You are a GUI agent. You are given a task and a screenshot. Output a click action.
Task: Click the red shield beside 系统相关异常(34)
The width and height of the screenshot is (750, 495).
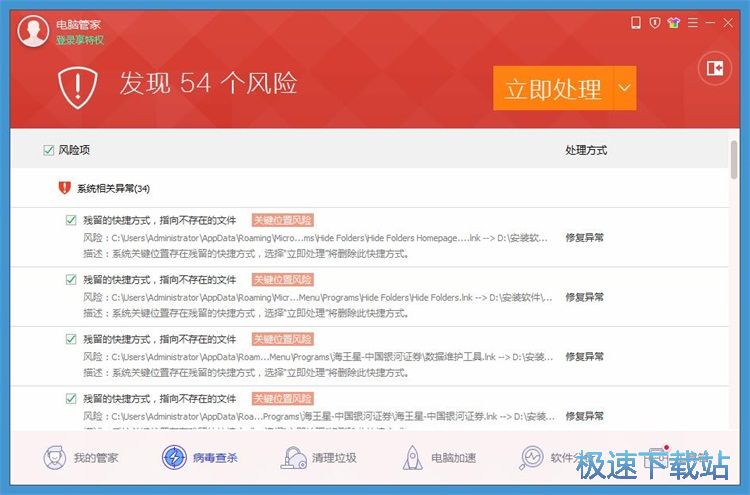[65, 188]
